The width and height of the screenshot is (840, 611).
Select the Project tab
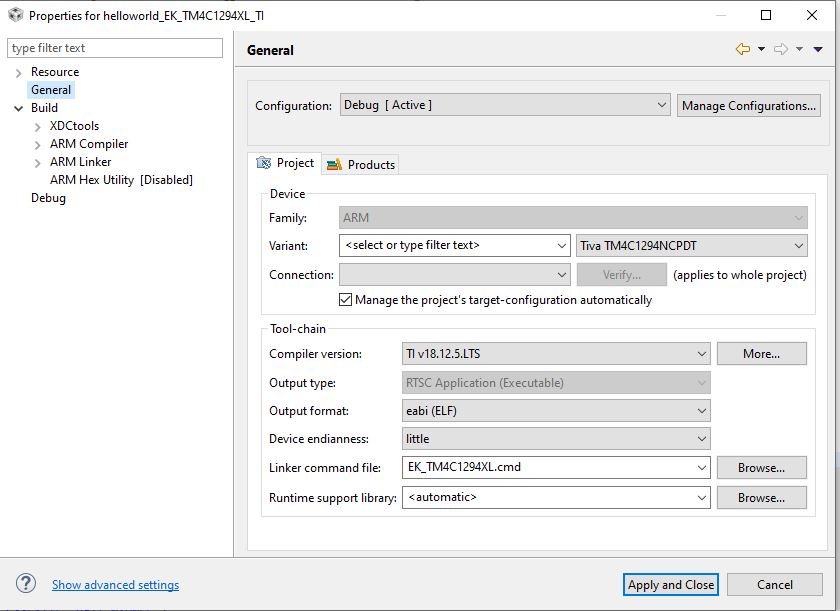coord(286,163)
